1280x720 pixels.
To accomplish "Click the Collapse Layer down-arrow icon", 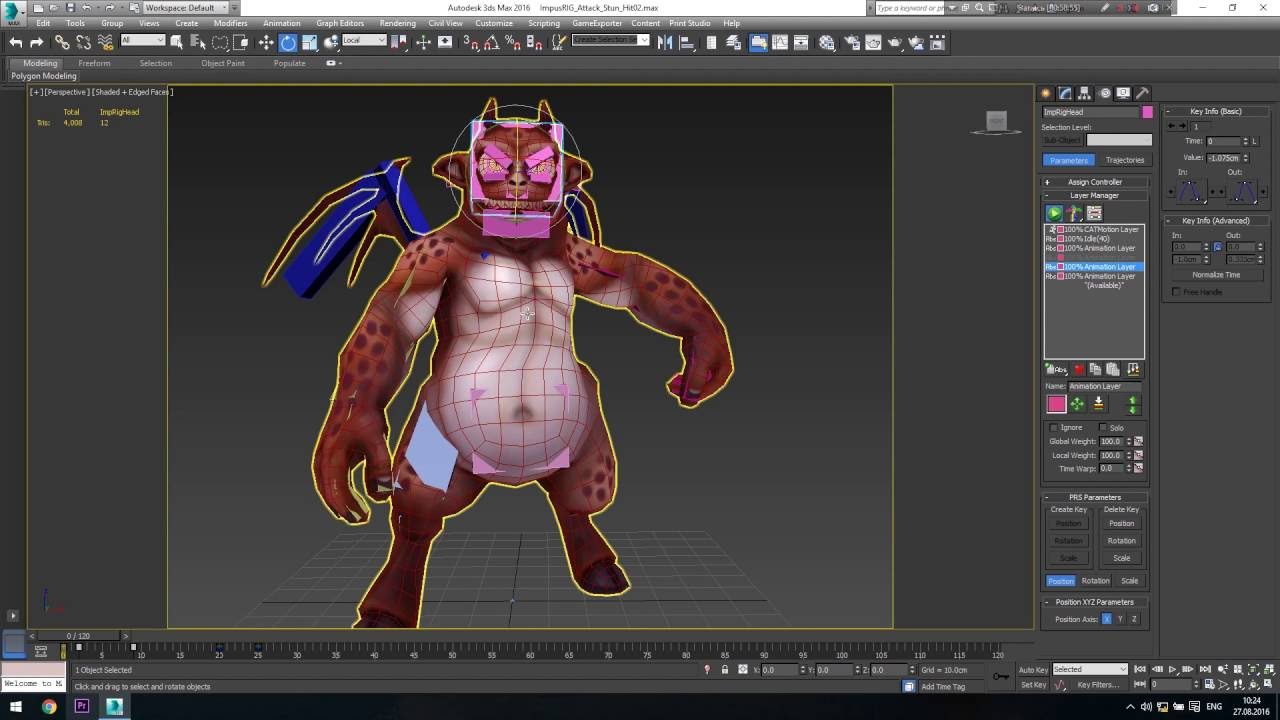I will click(x=1098, y=404).
